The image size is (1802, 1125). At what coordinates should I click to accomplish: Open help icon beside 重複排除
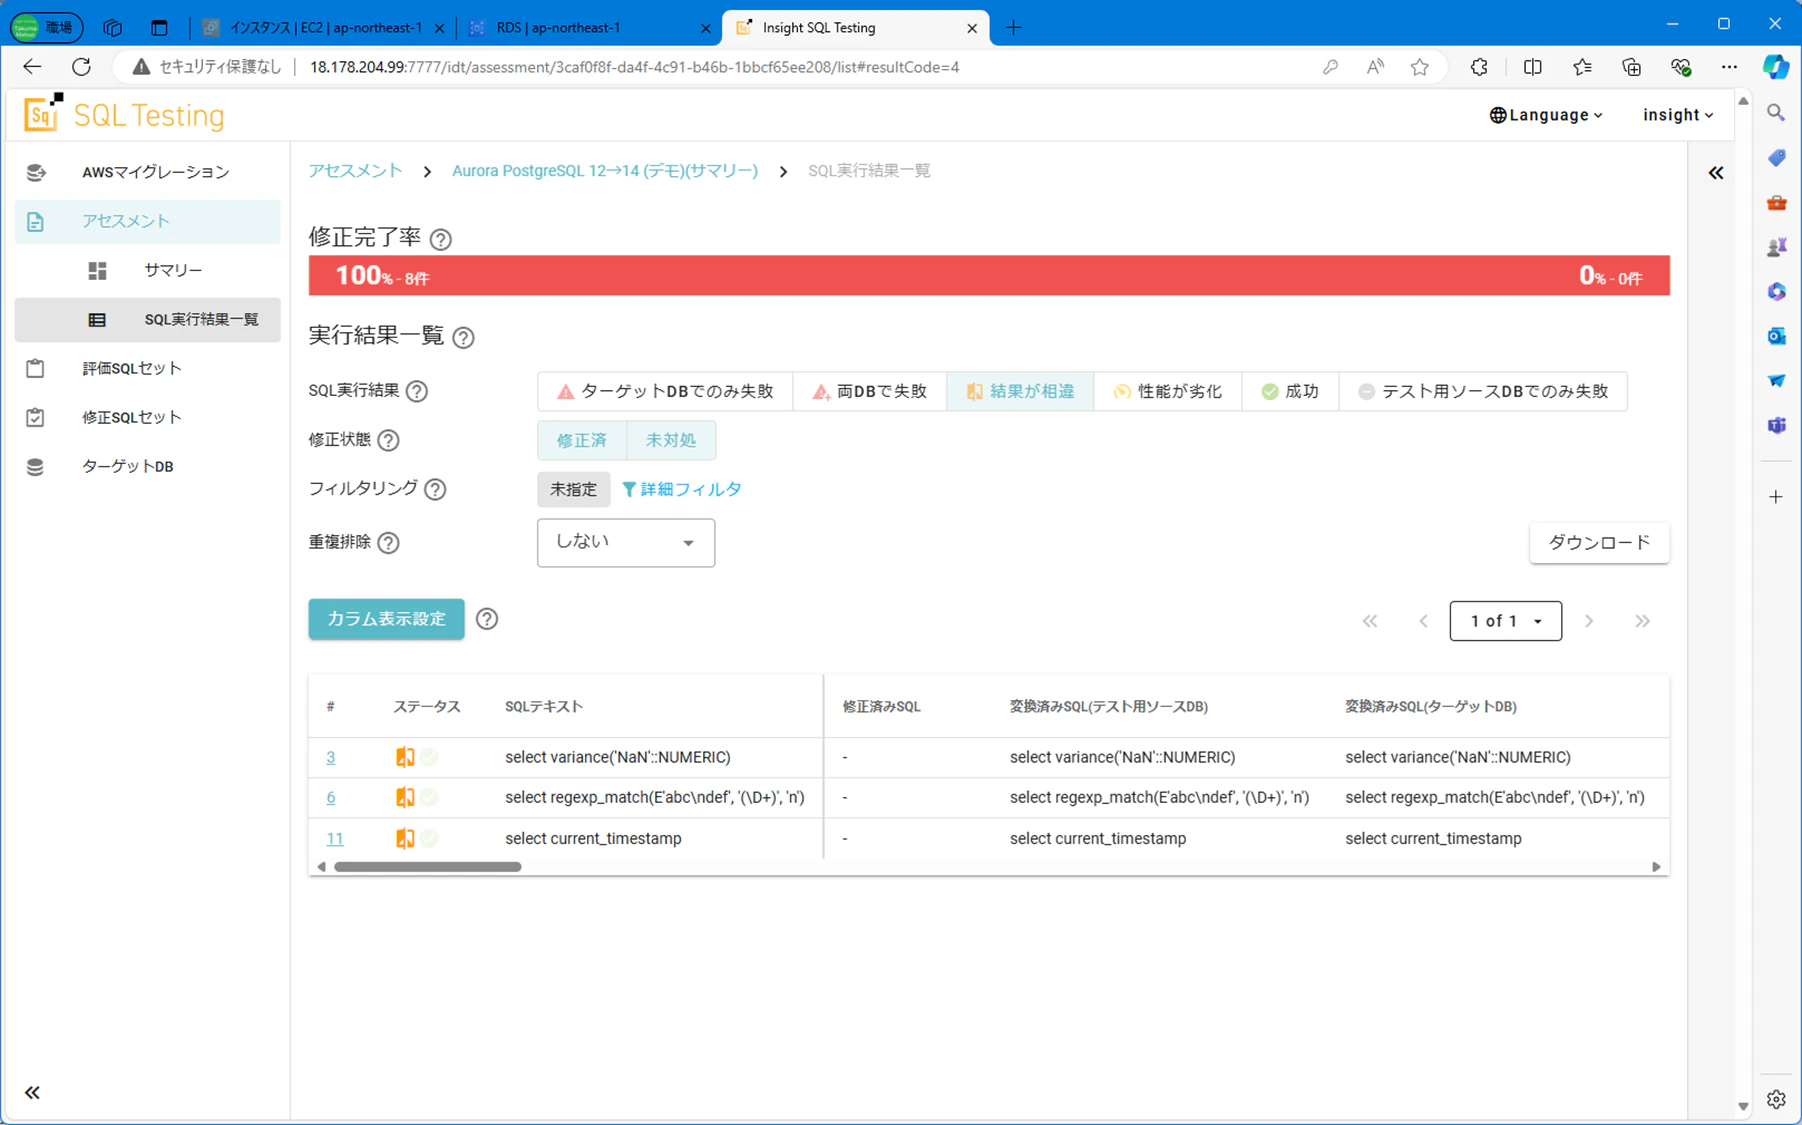click(x=388, y=542)
